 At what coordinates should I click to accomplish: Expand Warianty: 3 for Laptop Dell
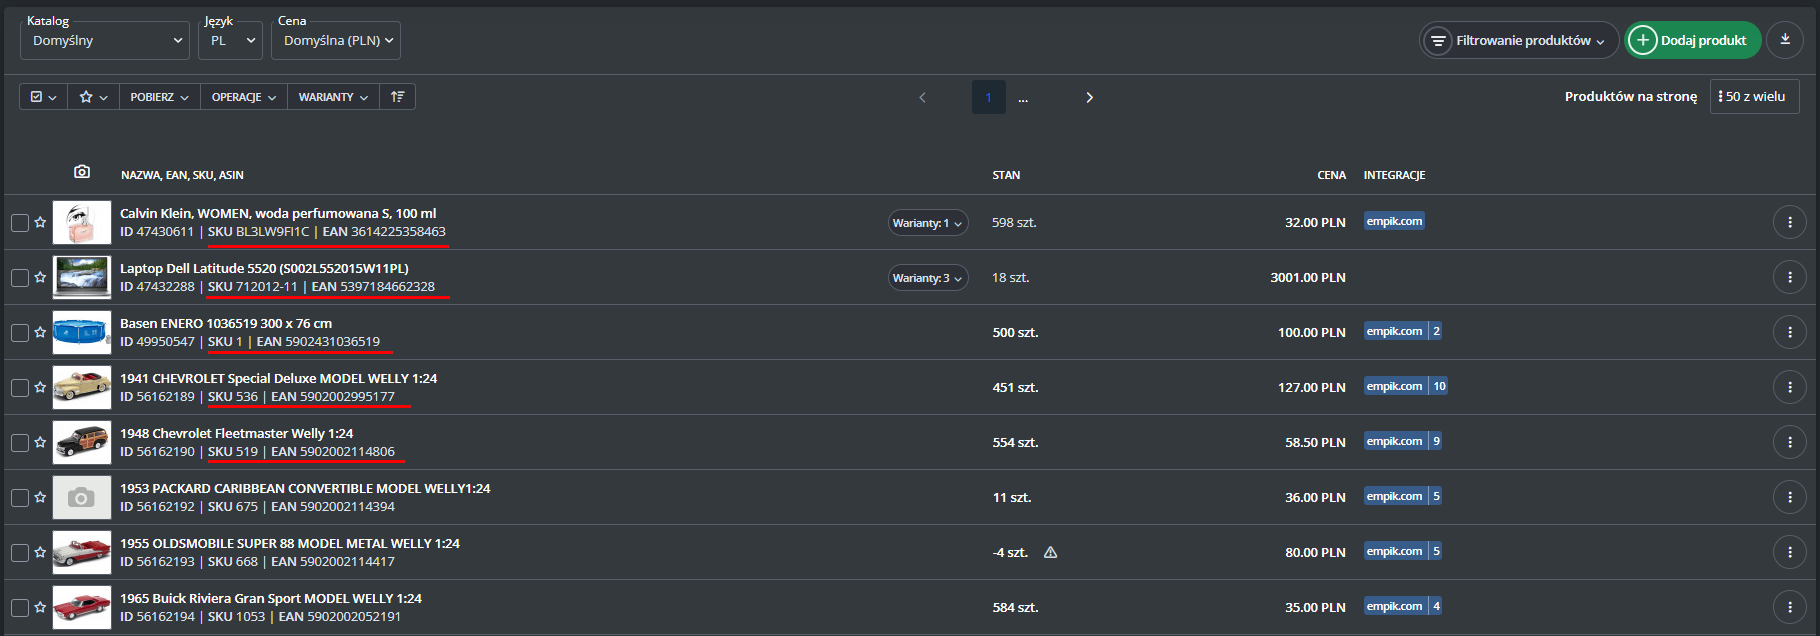coord(927,278)
